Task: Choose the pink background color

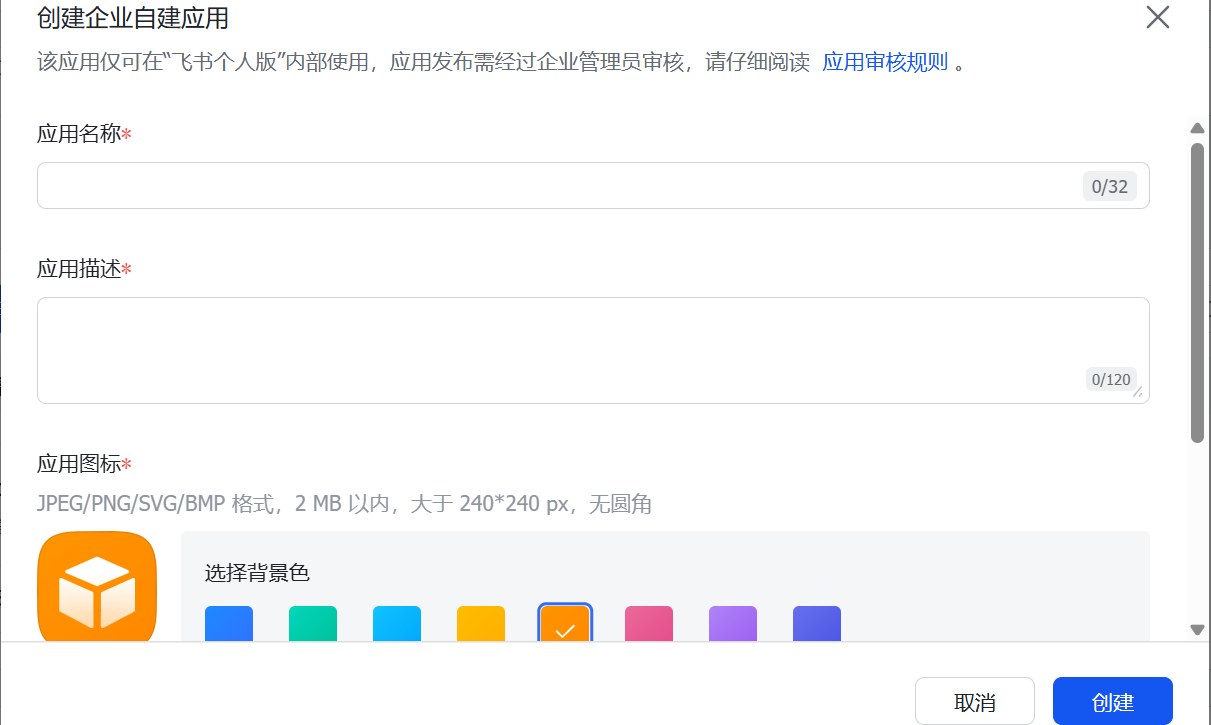Action: coord(649,624)
